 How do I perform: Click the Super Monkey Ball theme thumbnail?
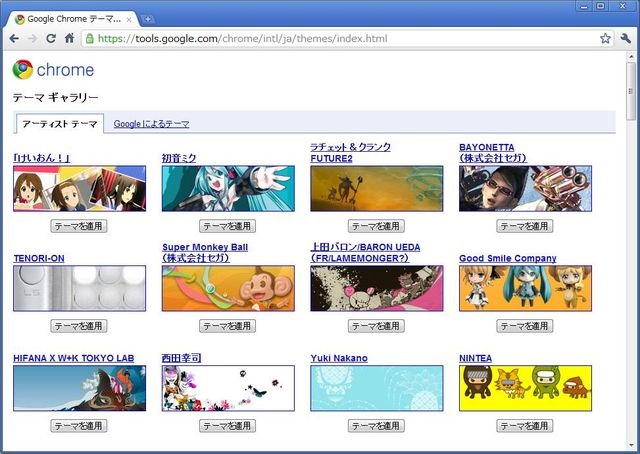click(x=228, y=288)
